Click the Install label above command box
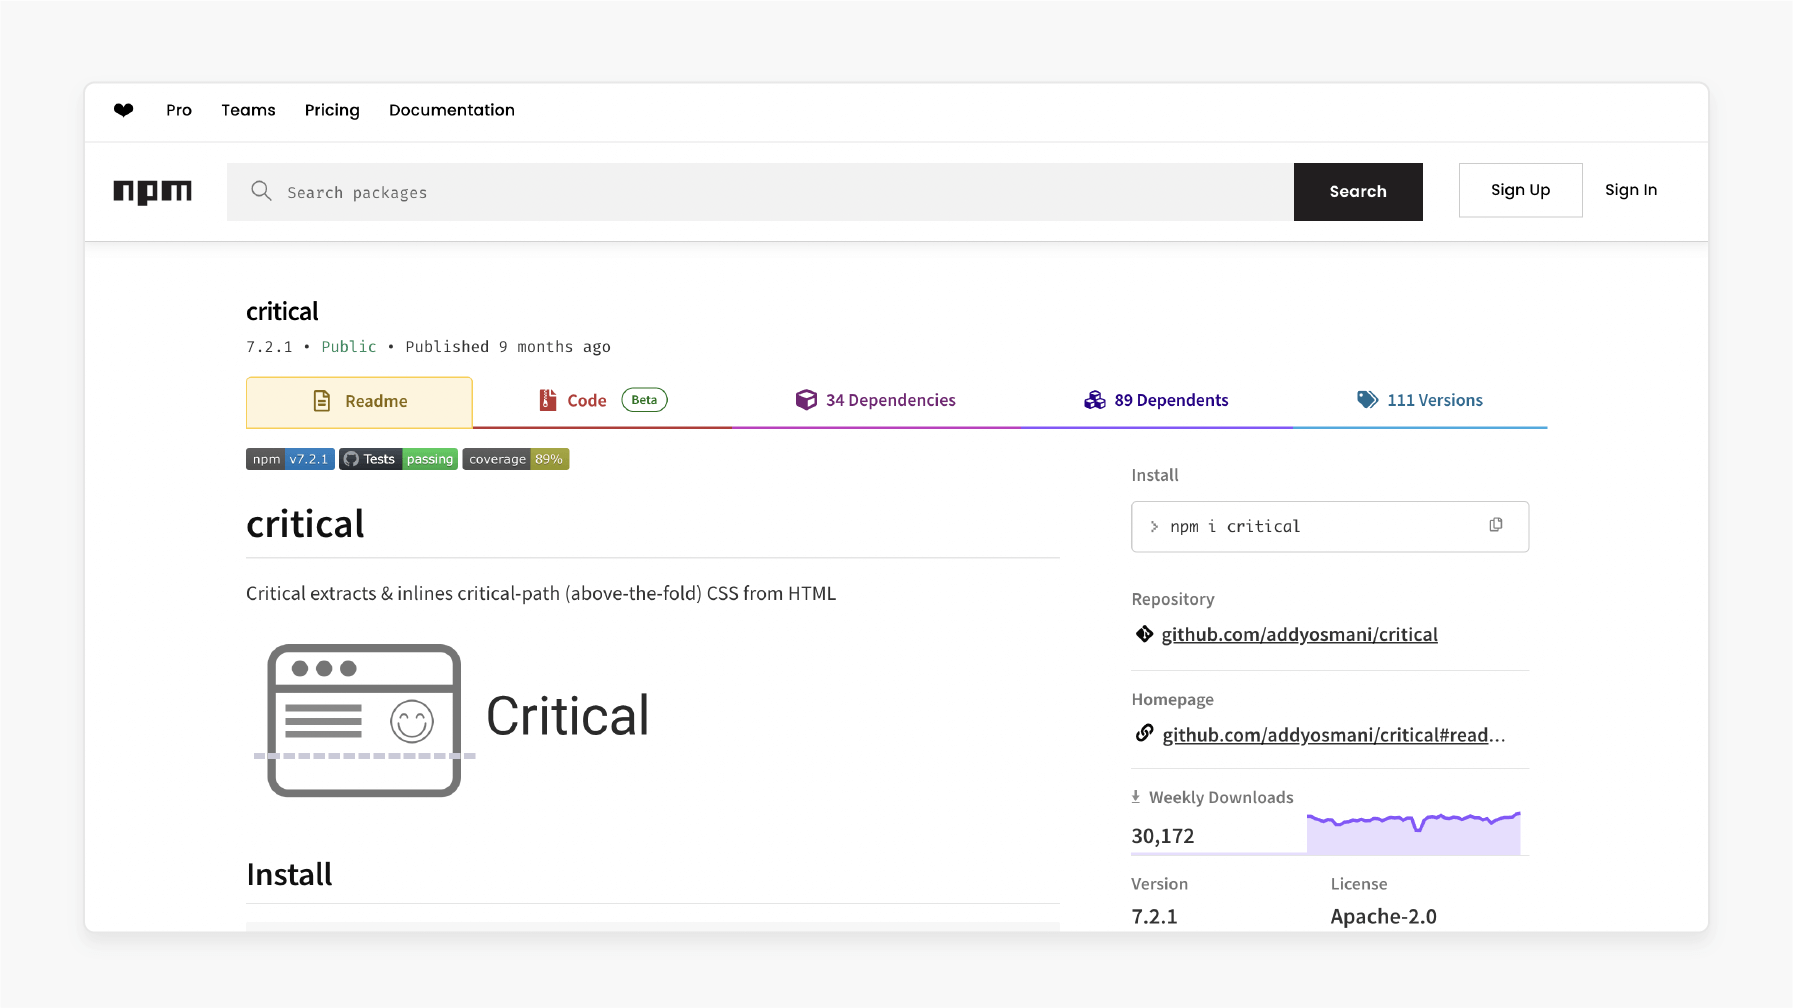 point(1155,475)
